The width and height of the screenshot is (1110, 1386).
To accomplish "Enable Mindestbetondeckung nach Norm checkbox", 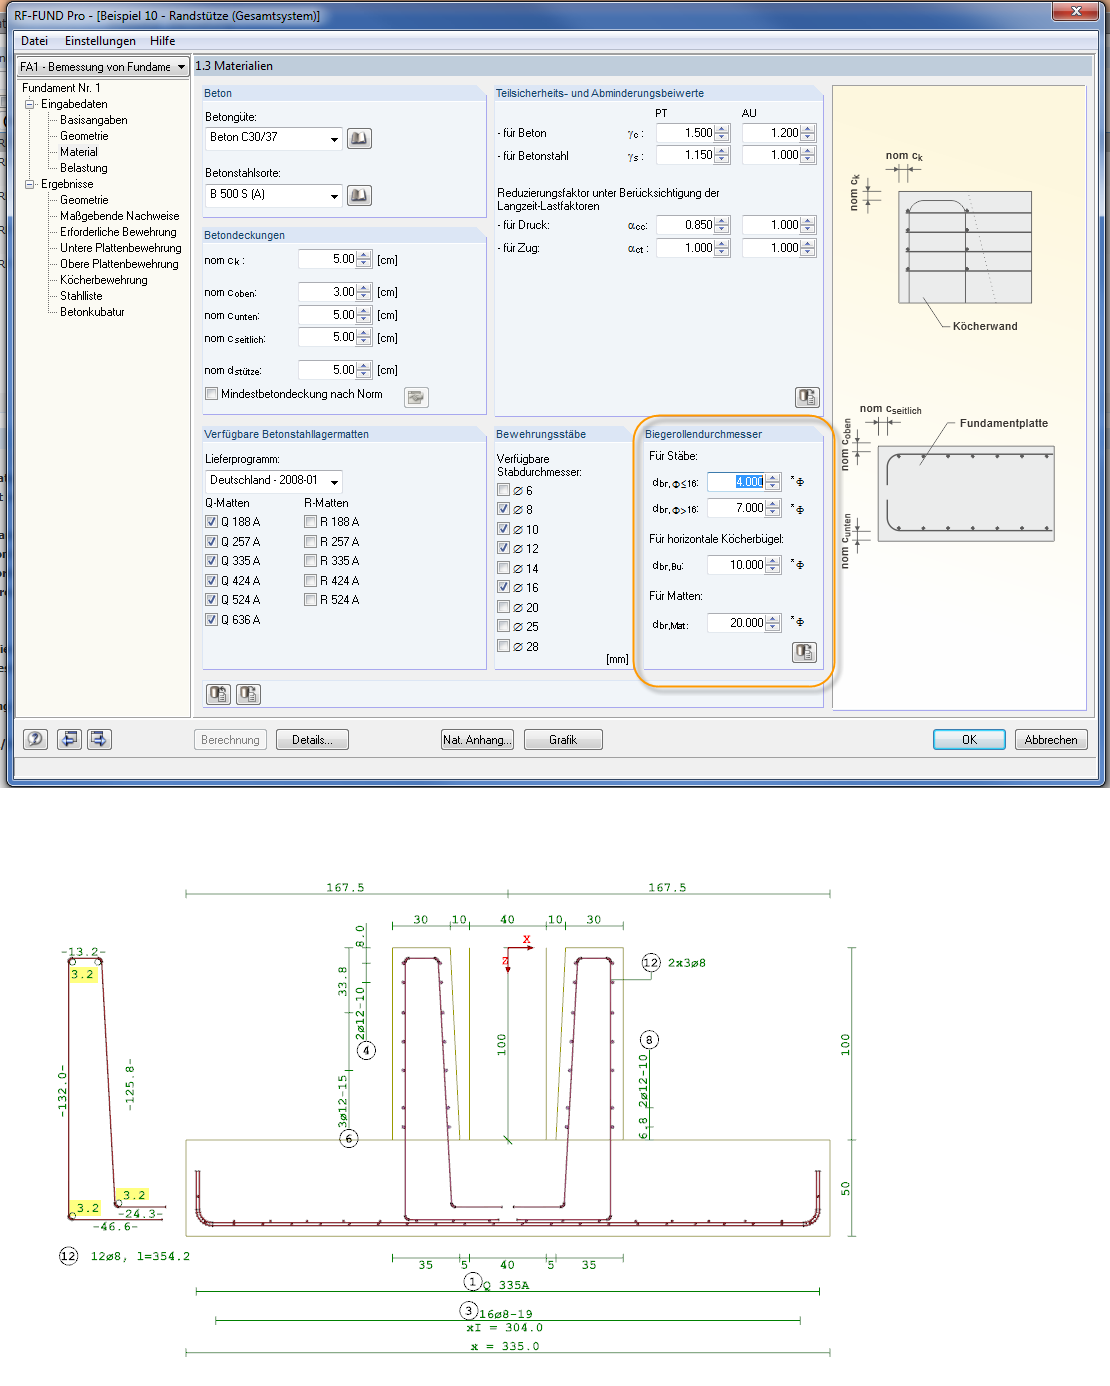I will [x=212, y=394].
